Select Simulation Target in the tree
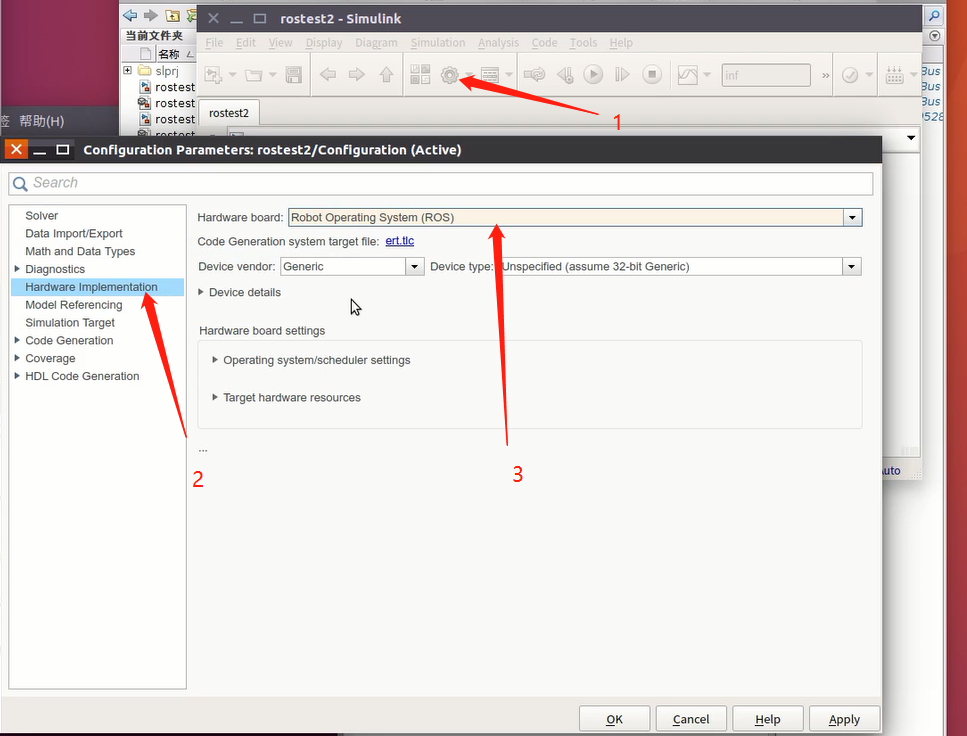This screenshot has width=967, height=736. 70,323
